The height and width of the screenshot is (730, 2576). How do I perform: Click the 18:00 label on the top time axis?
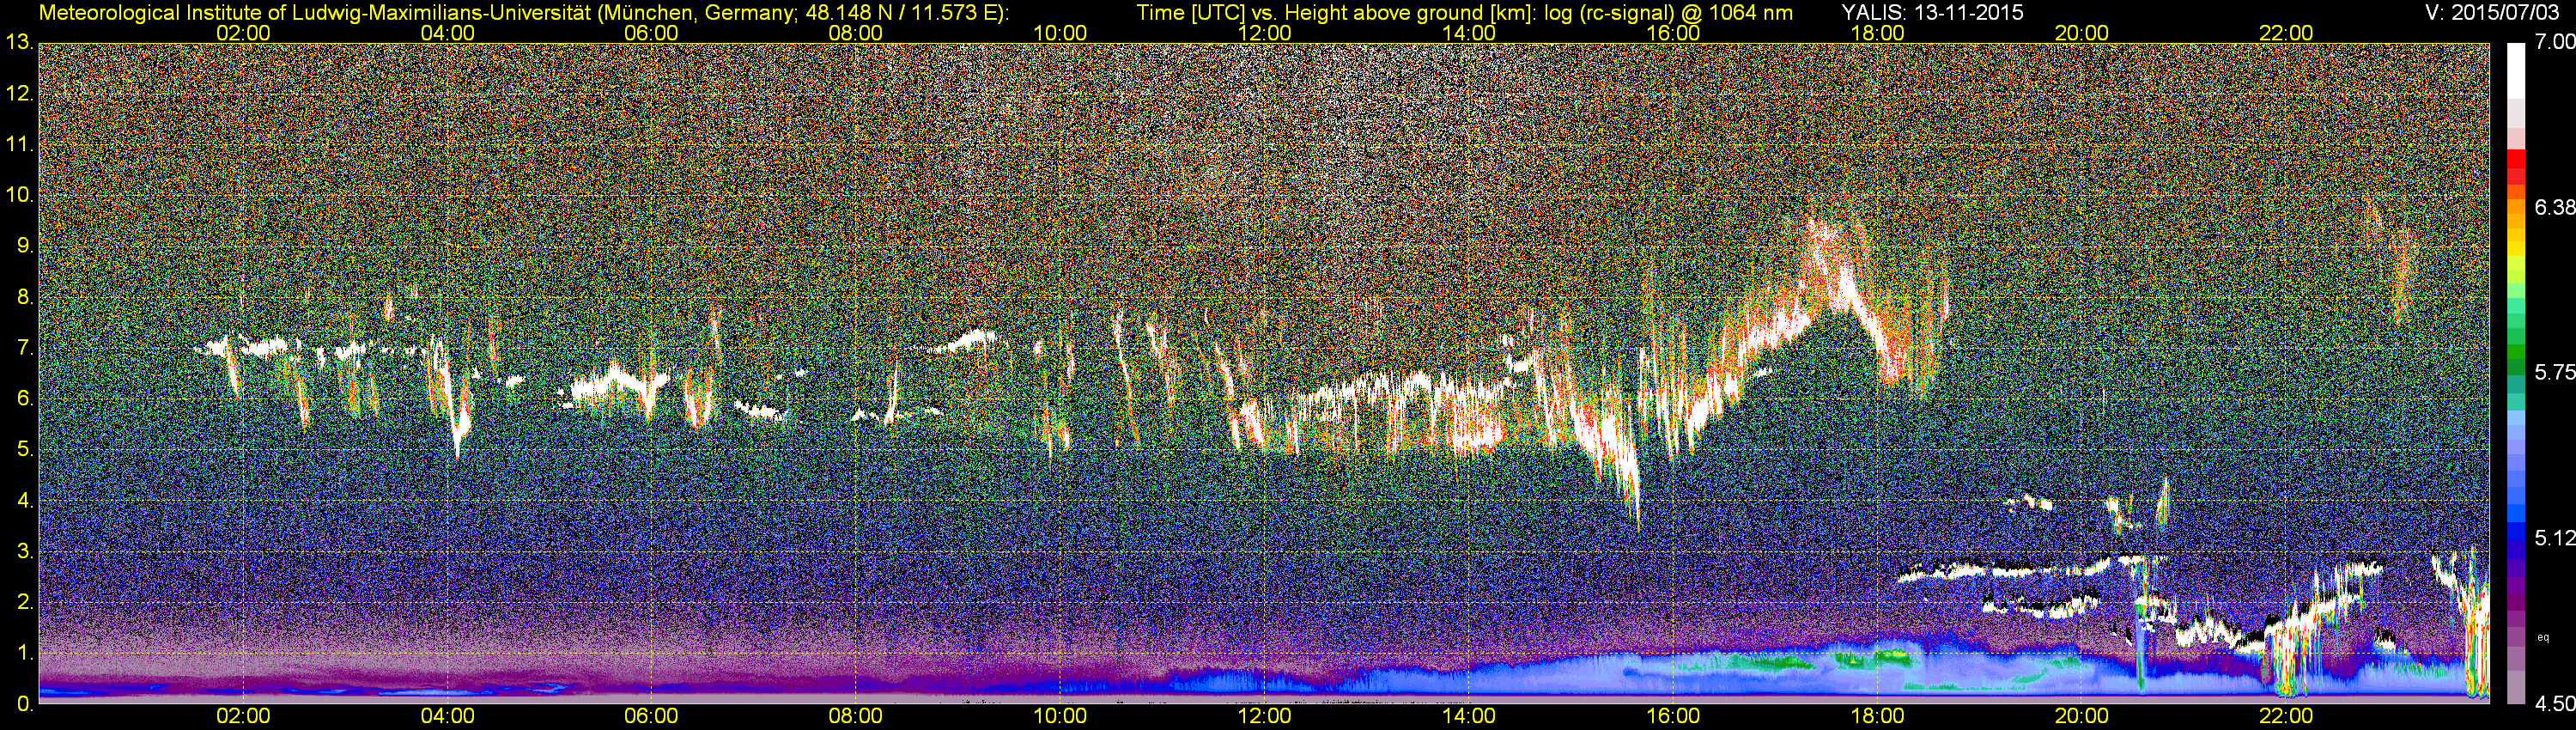tap(1877, 33)
